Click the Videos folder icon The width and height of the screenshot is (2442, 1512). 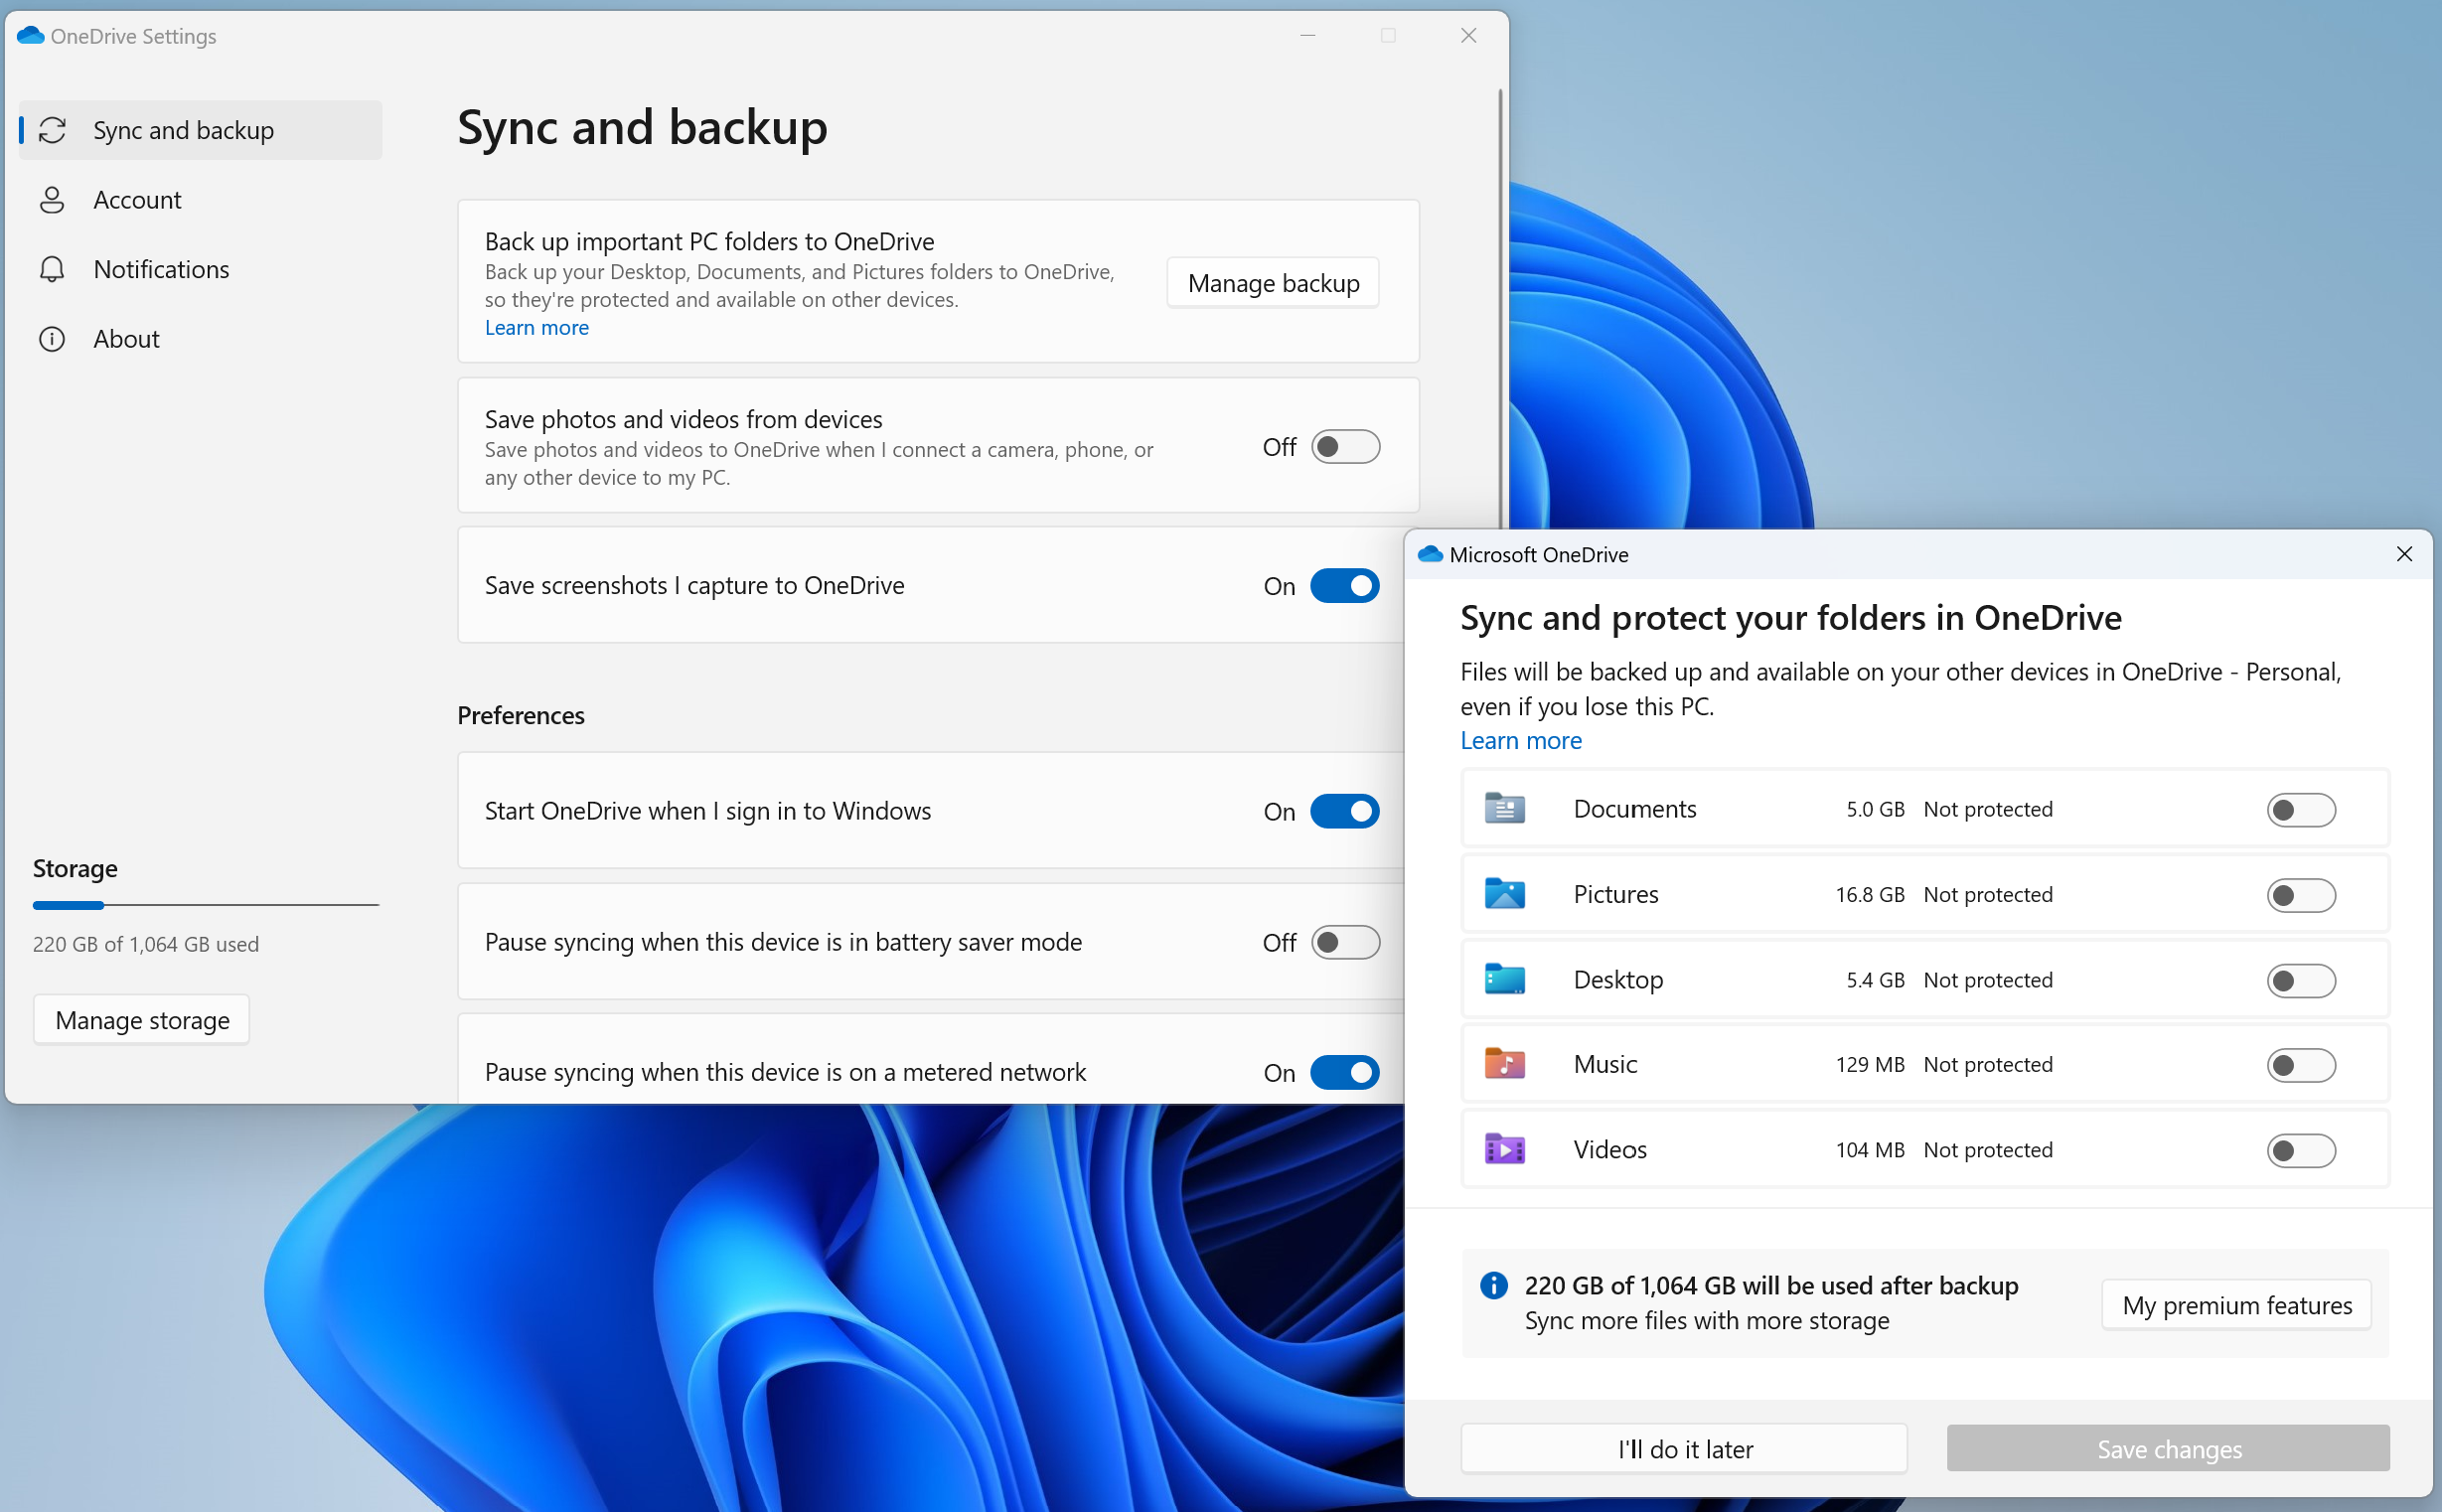point(1504,1149)
